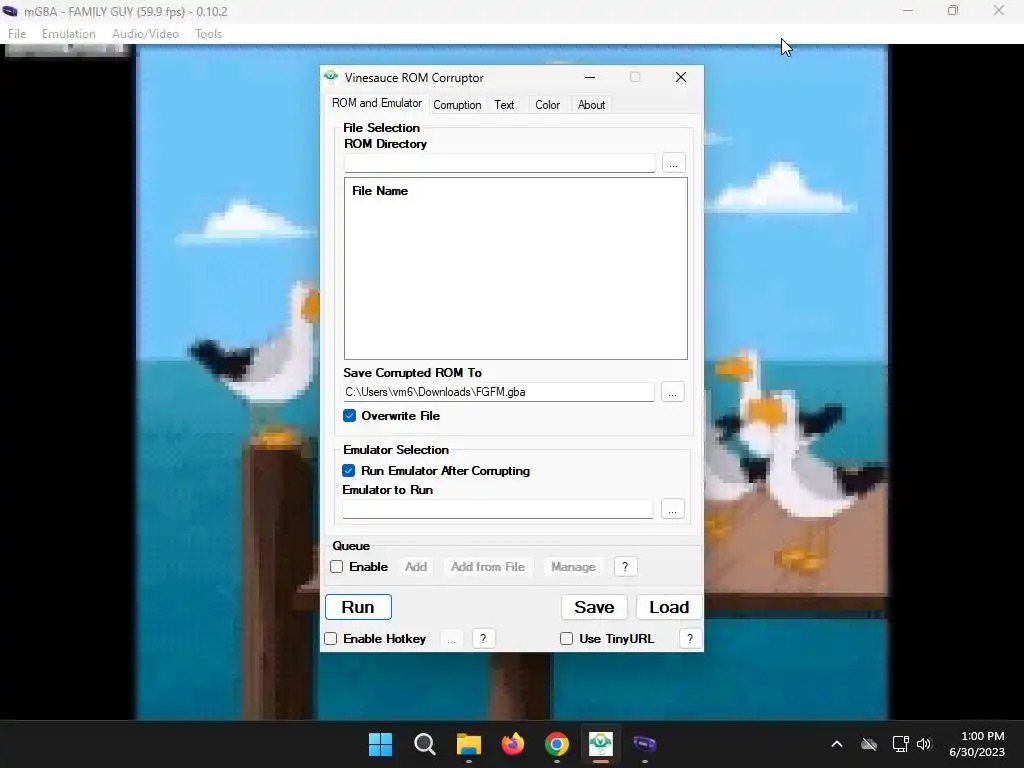Toggle Overwrite File checkbox
This screenshot has height=768, width=1024.
pos(349,416)
